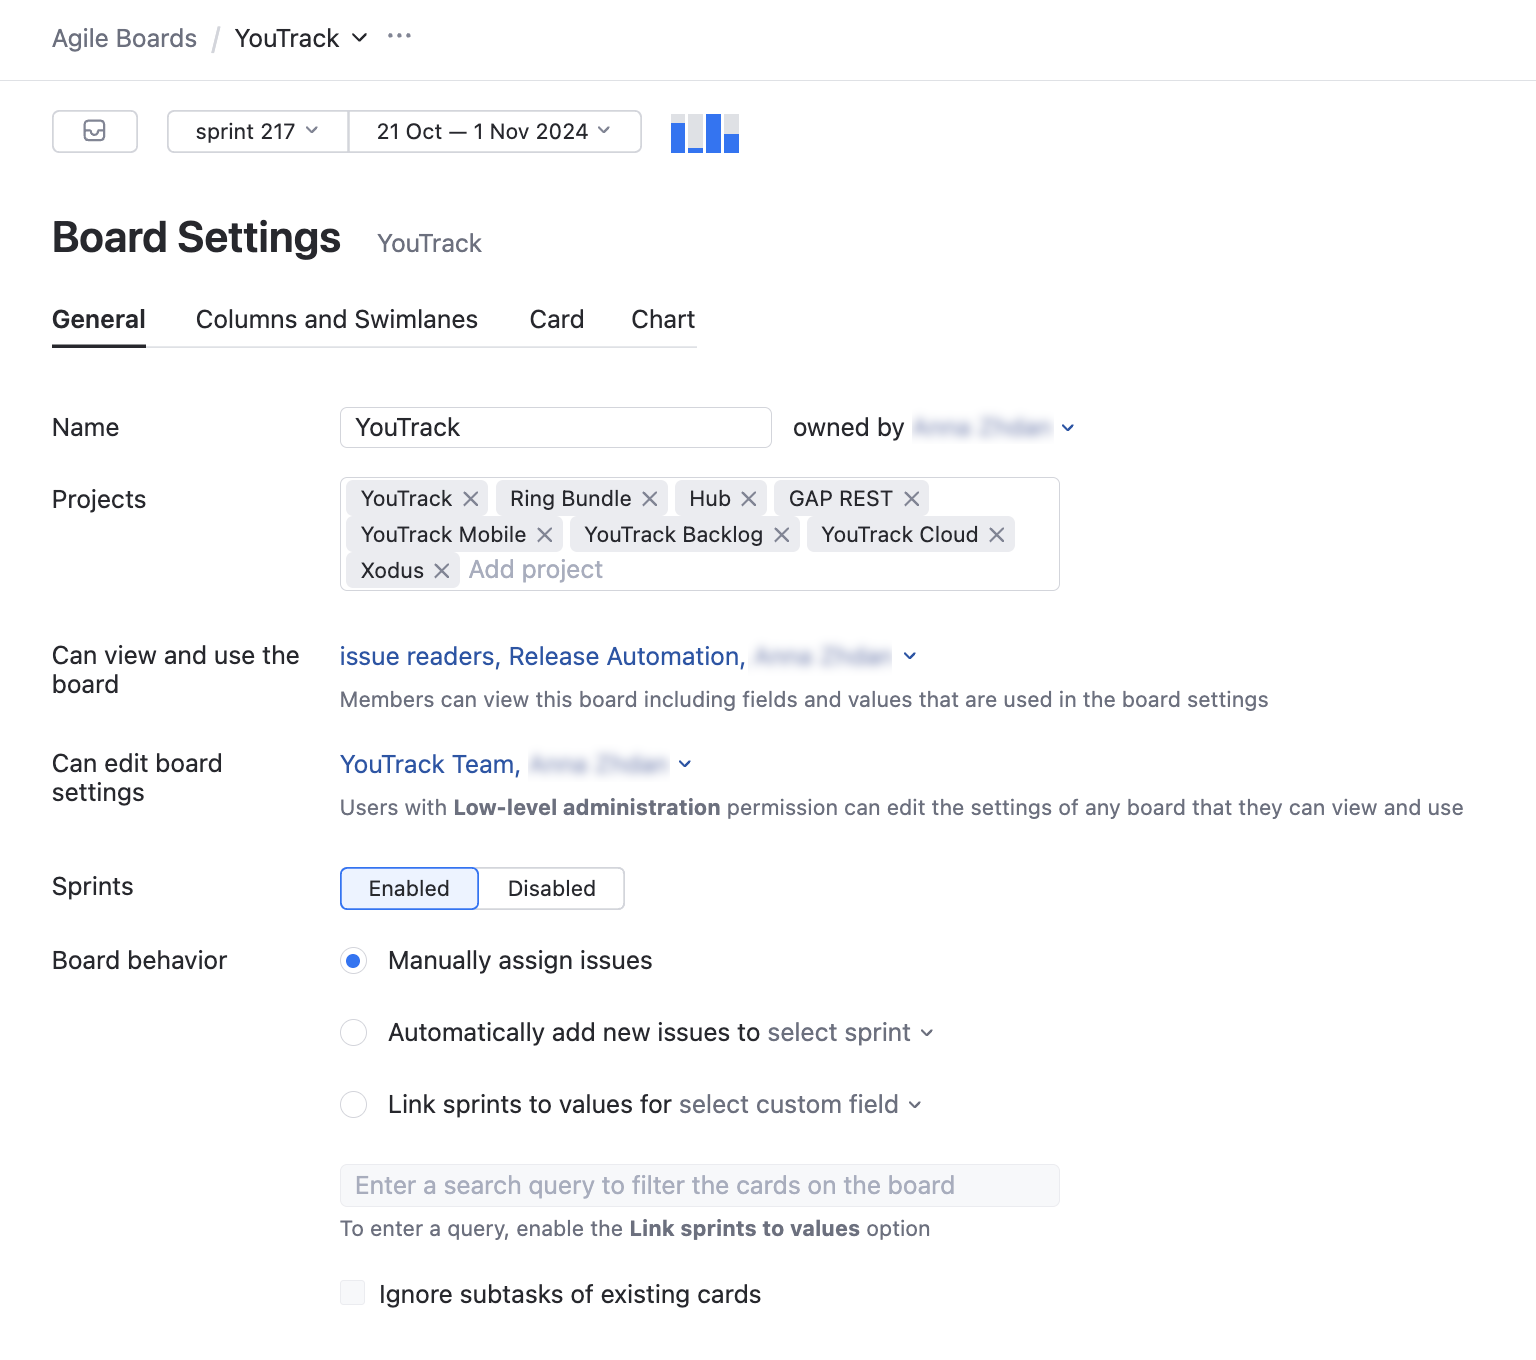
Task: Remove the YouTrack Cloud project tag
Action: pyautogui.click(x=997, y=535)
